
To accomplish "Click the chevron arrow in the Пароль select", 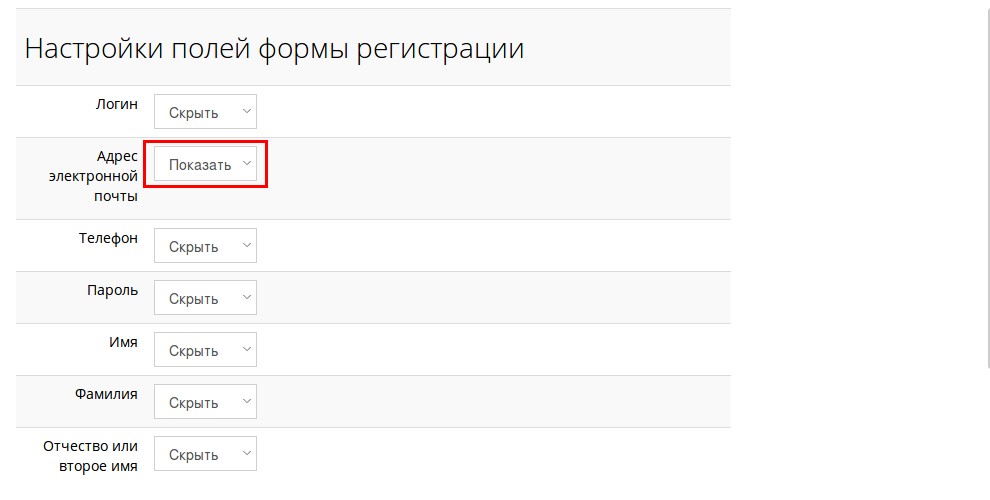I will click(x=246, y=298).
